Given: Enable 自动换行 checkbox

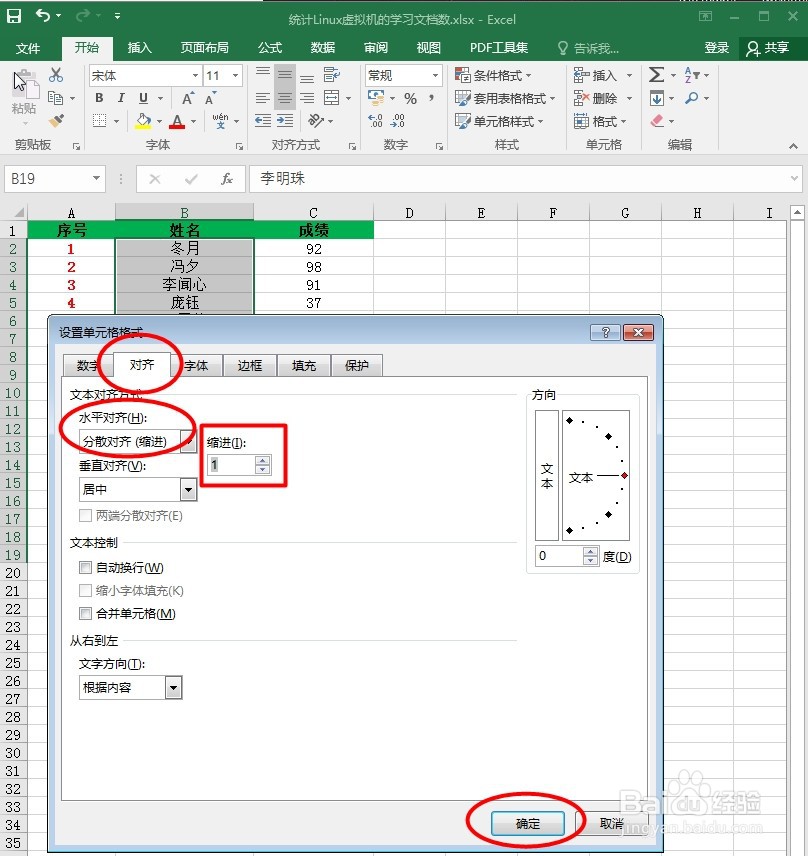Looking at the screenshot, I should click(x=85, y=568).
